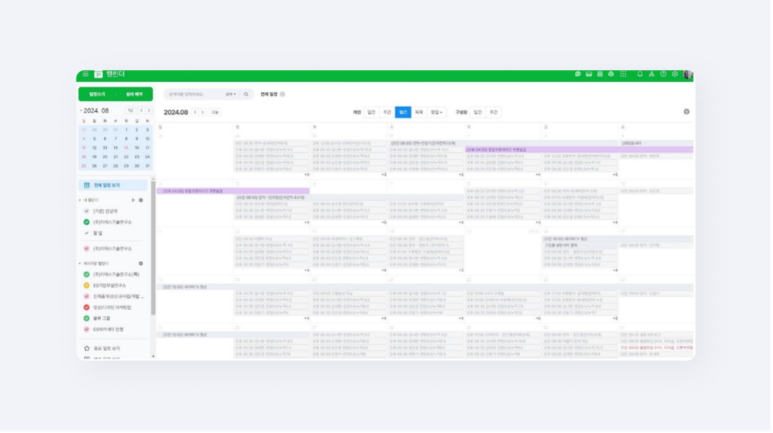
Task: Open the help question mark icon
Action: (664, 74)
